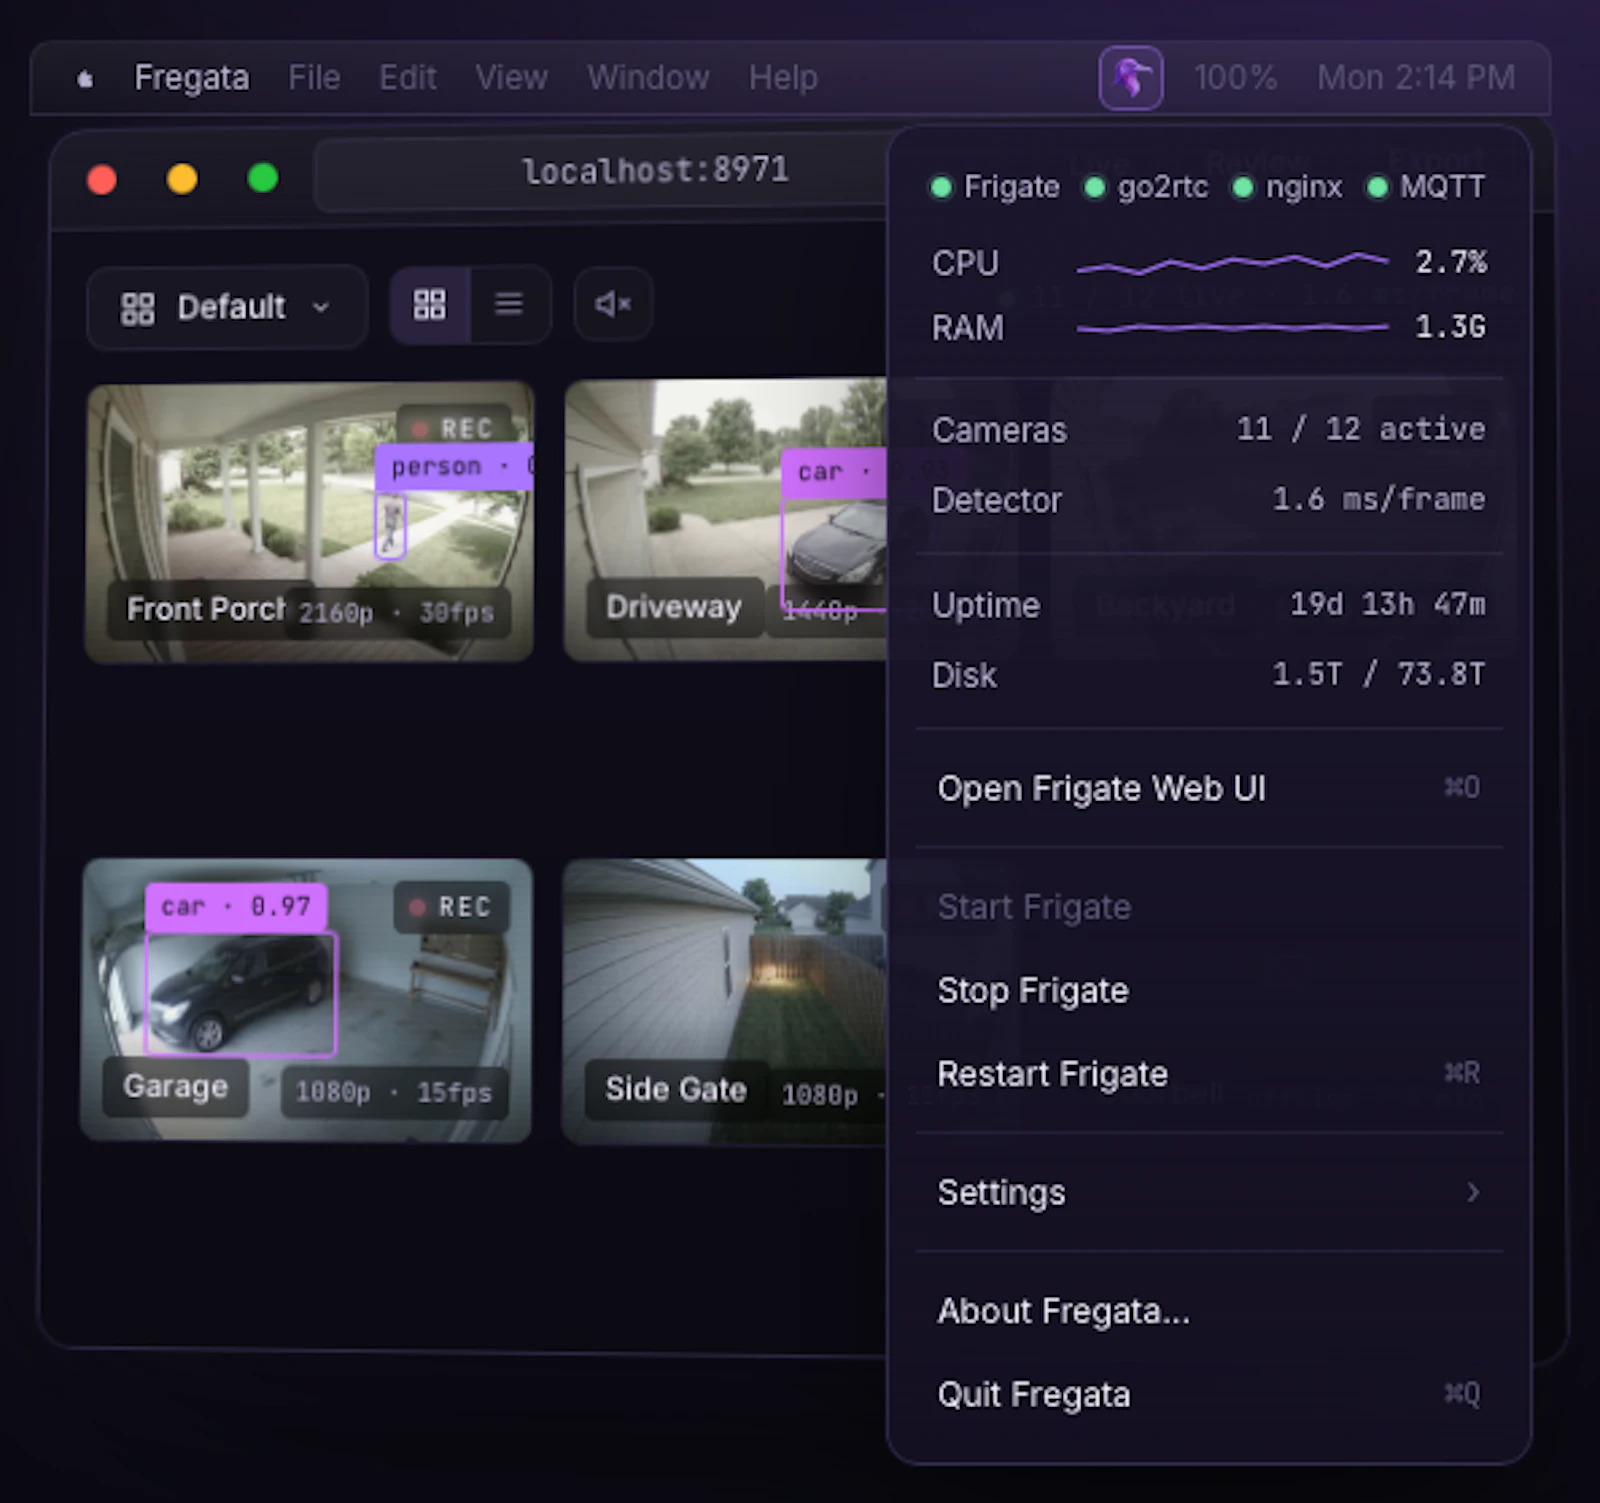
Task: Click the Disk 1.5T / 73.8T value
Action: pos(1379,674)
